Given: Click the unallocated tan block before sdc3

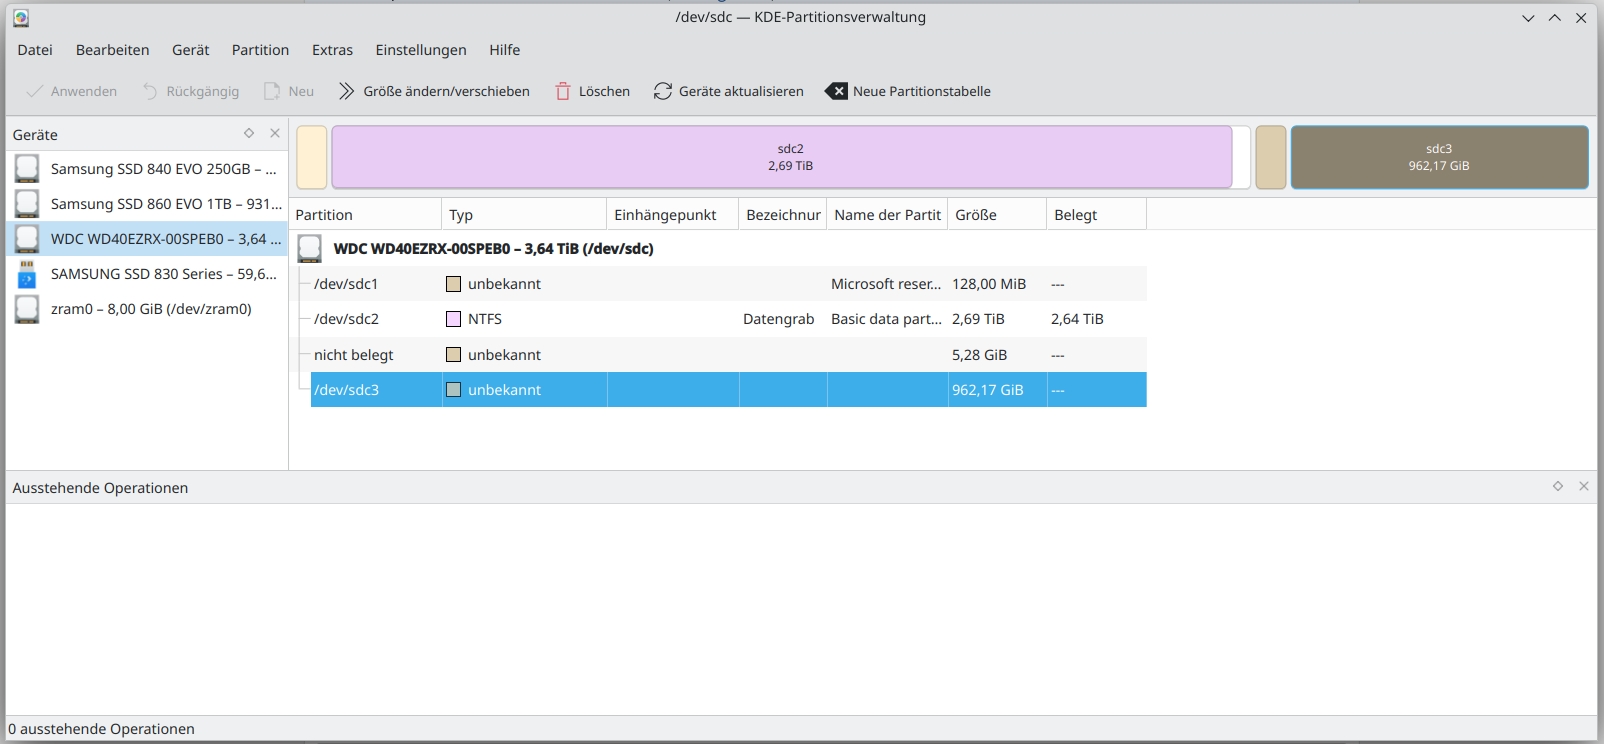Looking at the screenshot, I should (1271, 157).
